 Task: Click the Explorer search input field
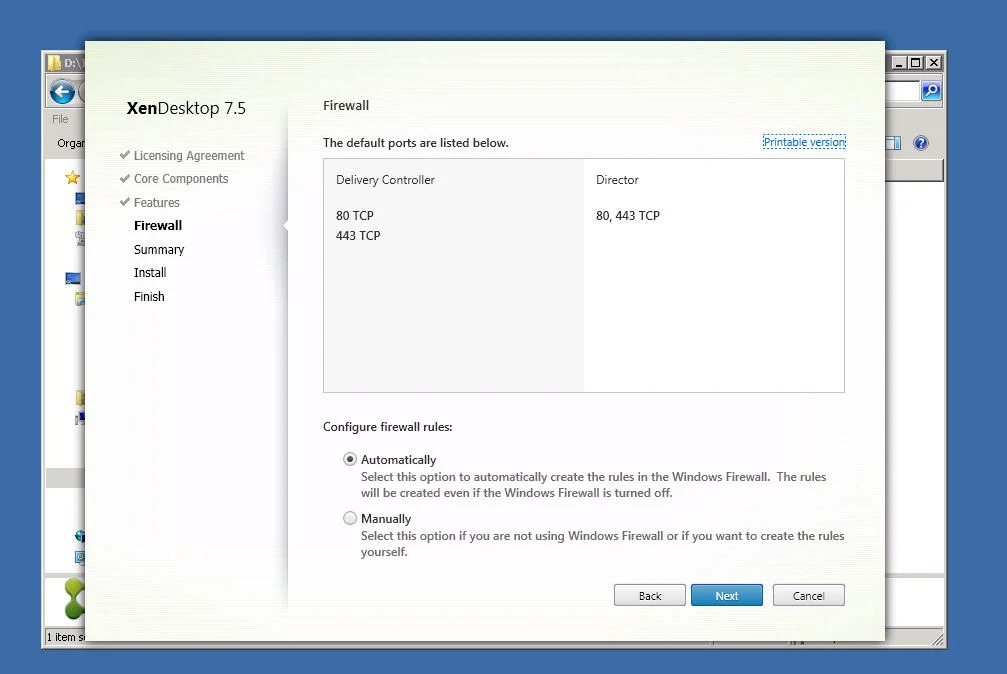[902, 91]
